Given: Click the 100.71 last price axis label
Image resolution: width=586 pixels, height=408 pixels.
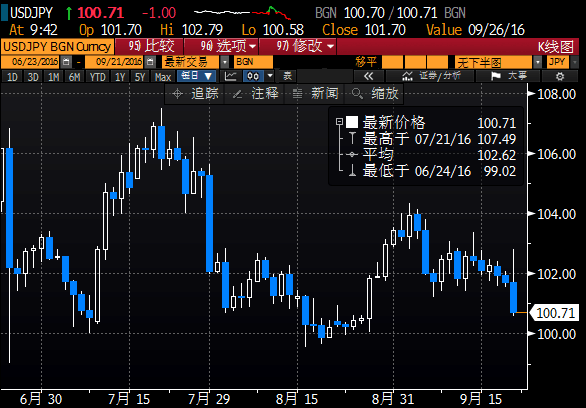Looking at the screenshot, I should point(555,312).
